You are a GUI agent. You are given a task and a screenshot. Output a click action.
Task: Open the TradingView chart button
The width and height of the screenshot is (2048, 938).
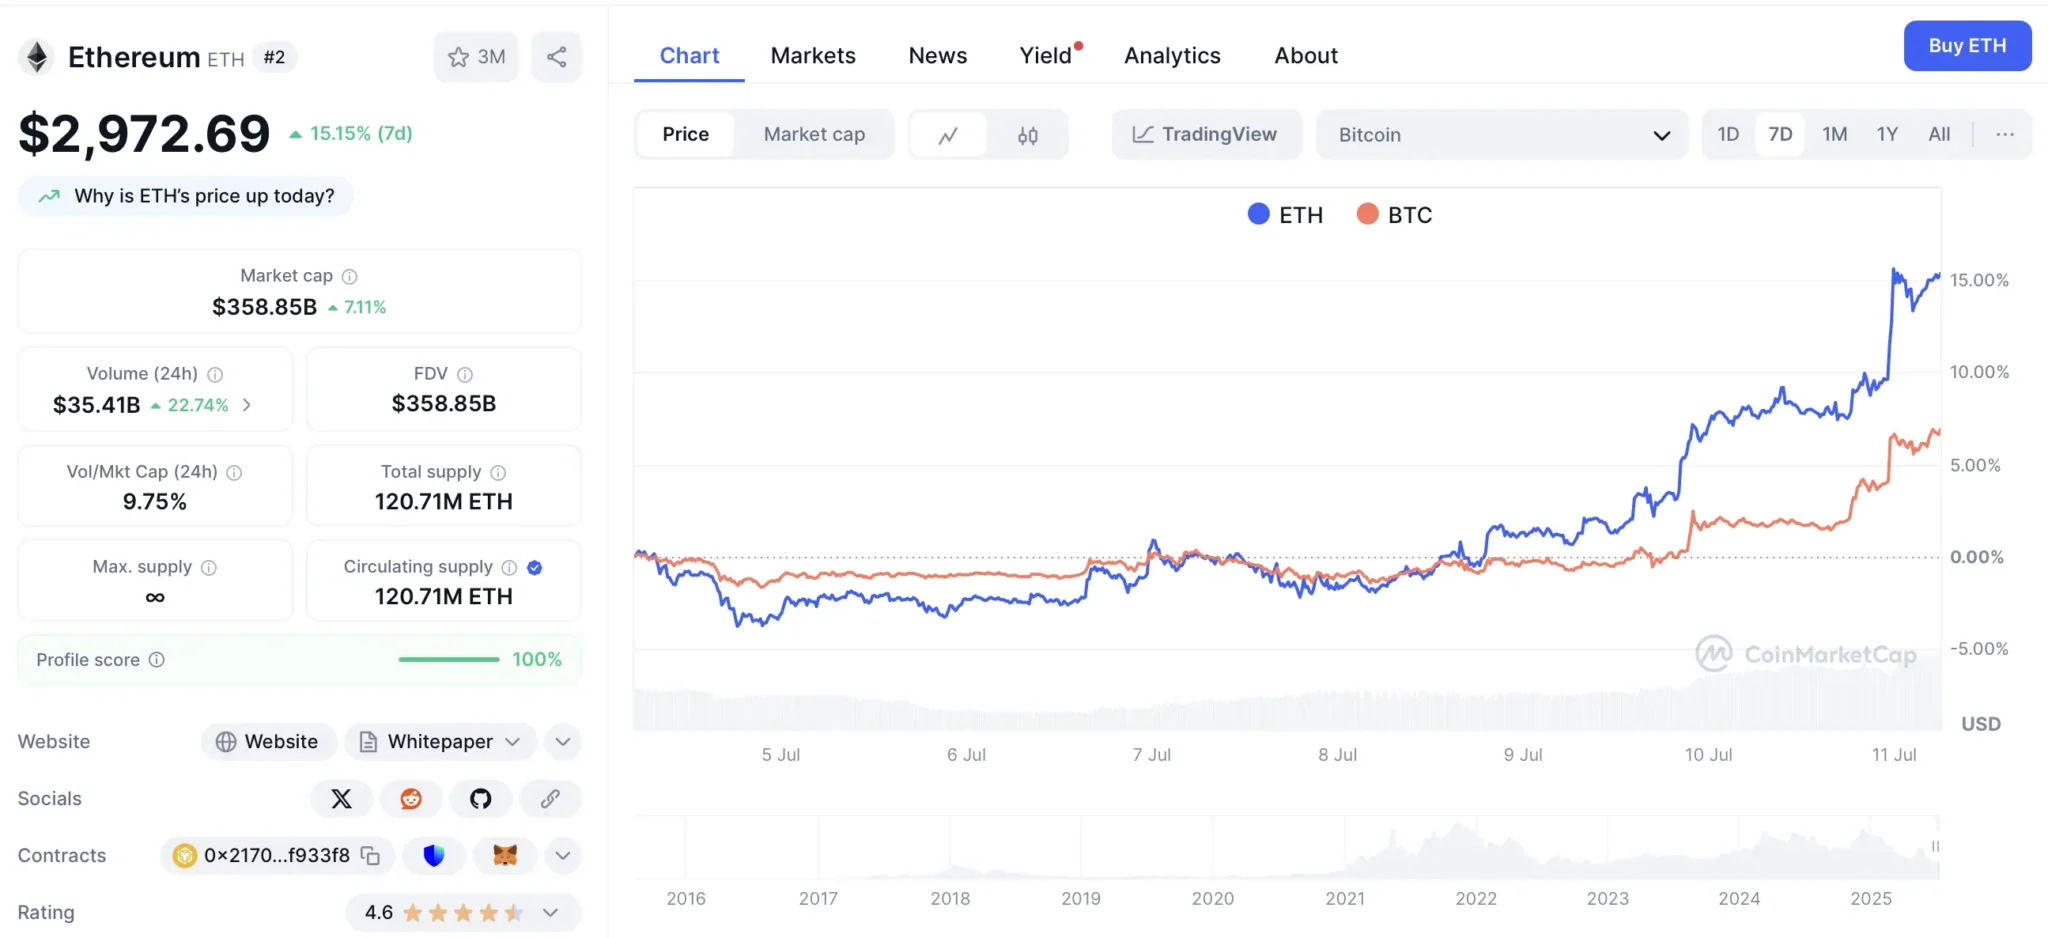[1206, 135]
